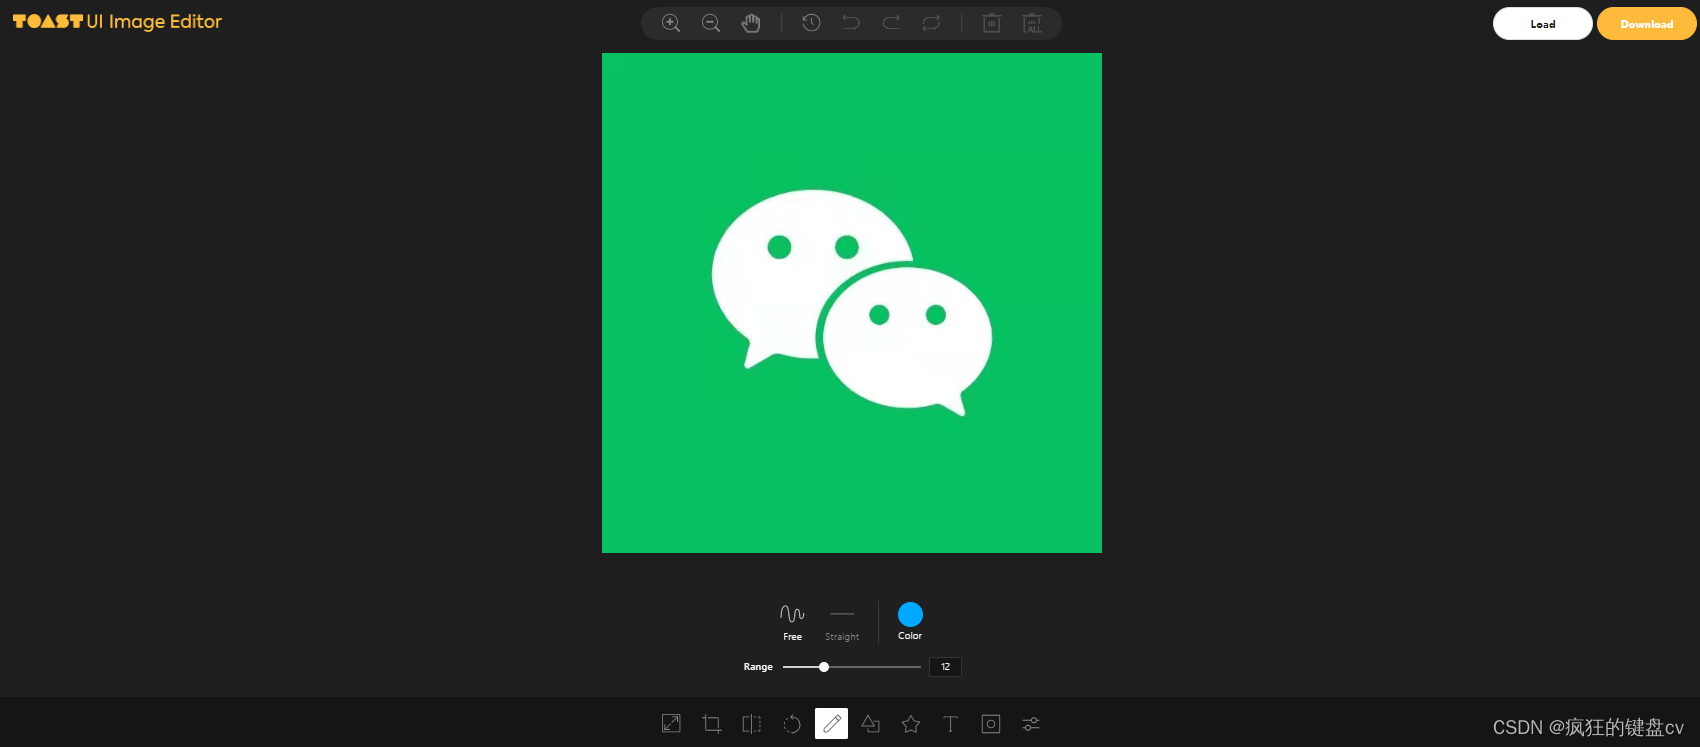Open the History panel icon
The image size is (1700, 747).
811,23
